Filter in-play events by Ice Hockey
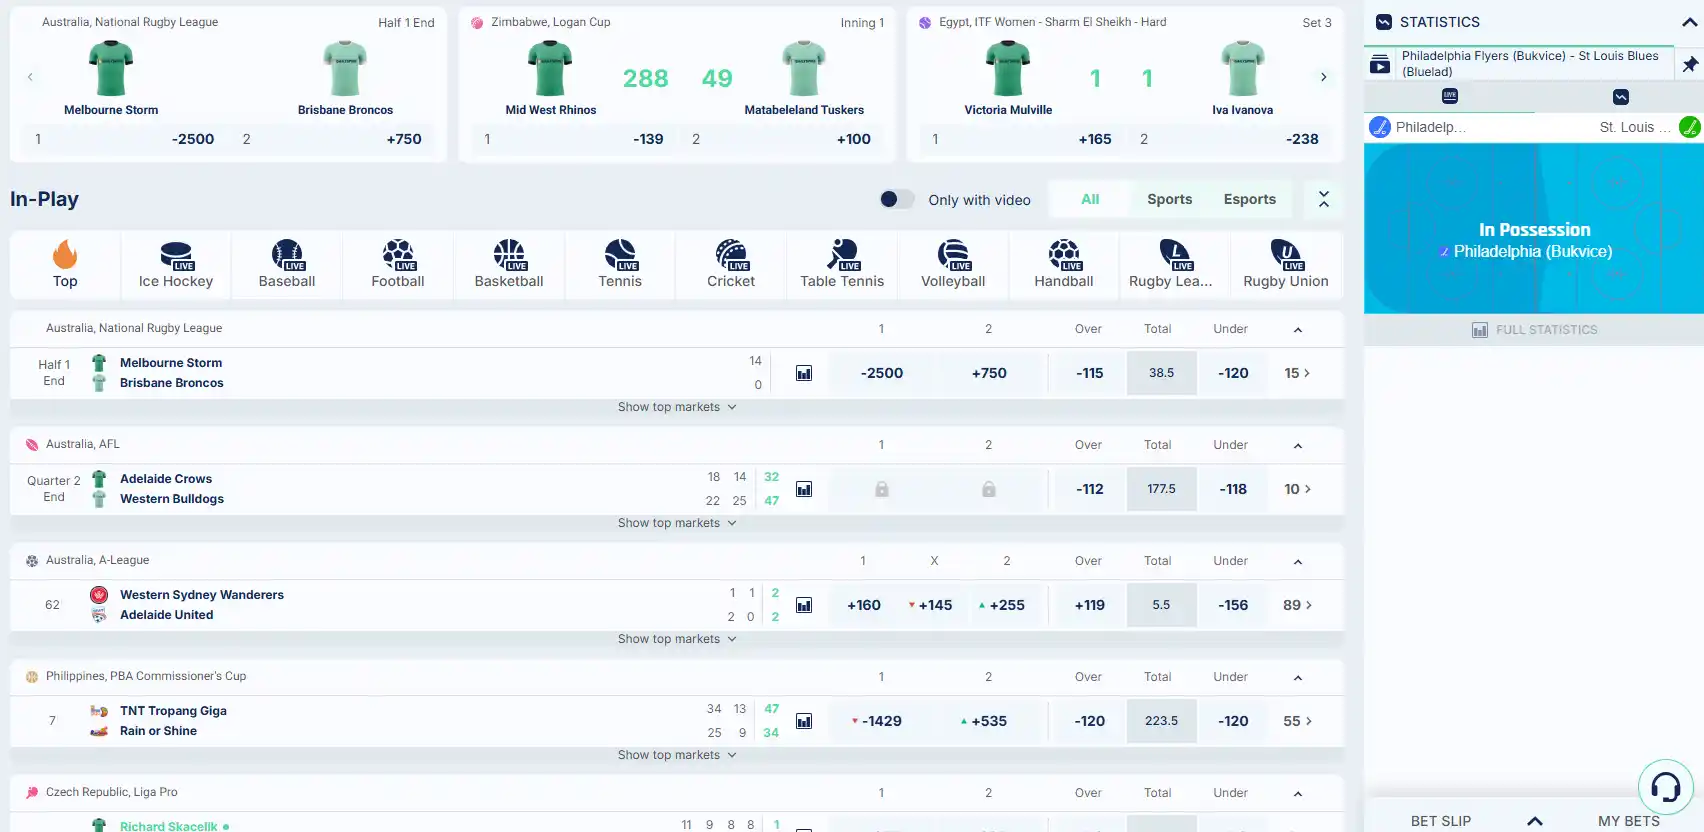Screen dimensions: 1704x832 pyautogui.click(x=176, y=265)
